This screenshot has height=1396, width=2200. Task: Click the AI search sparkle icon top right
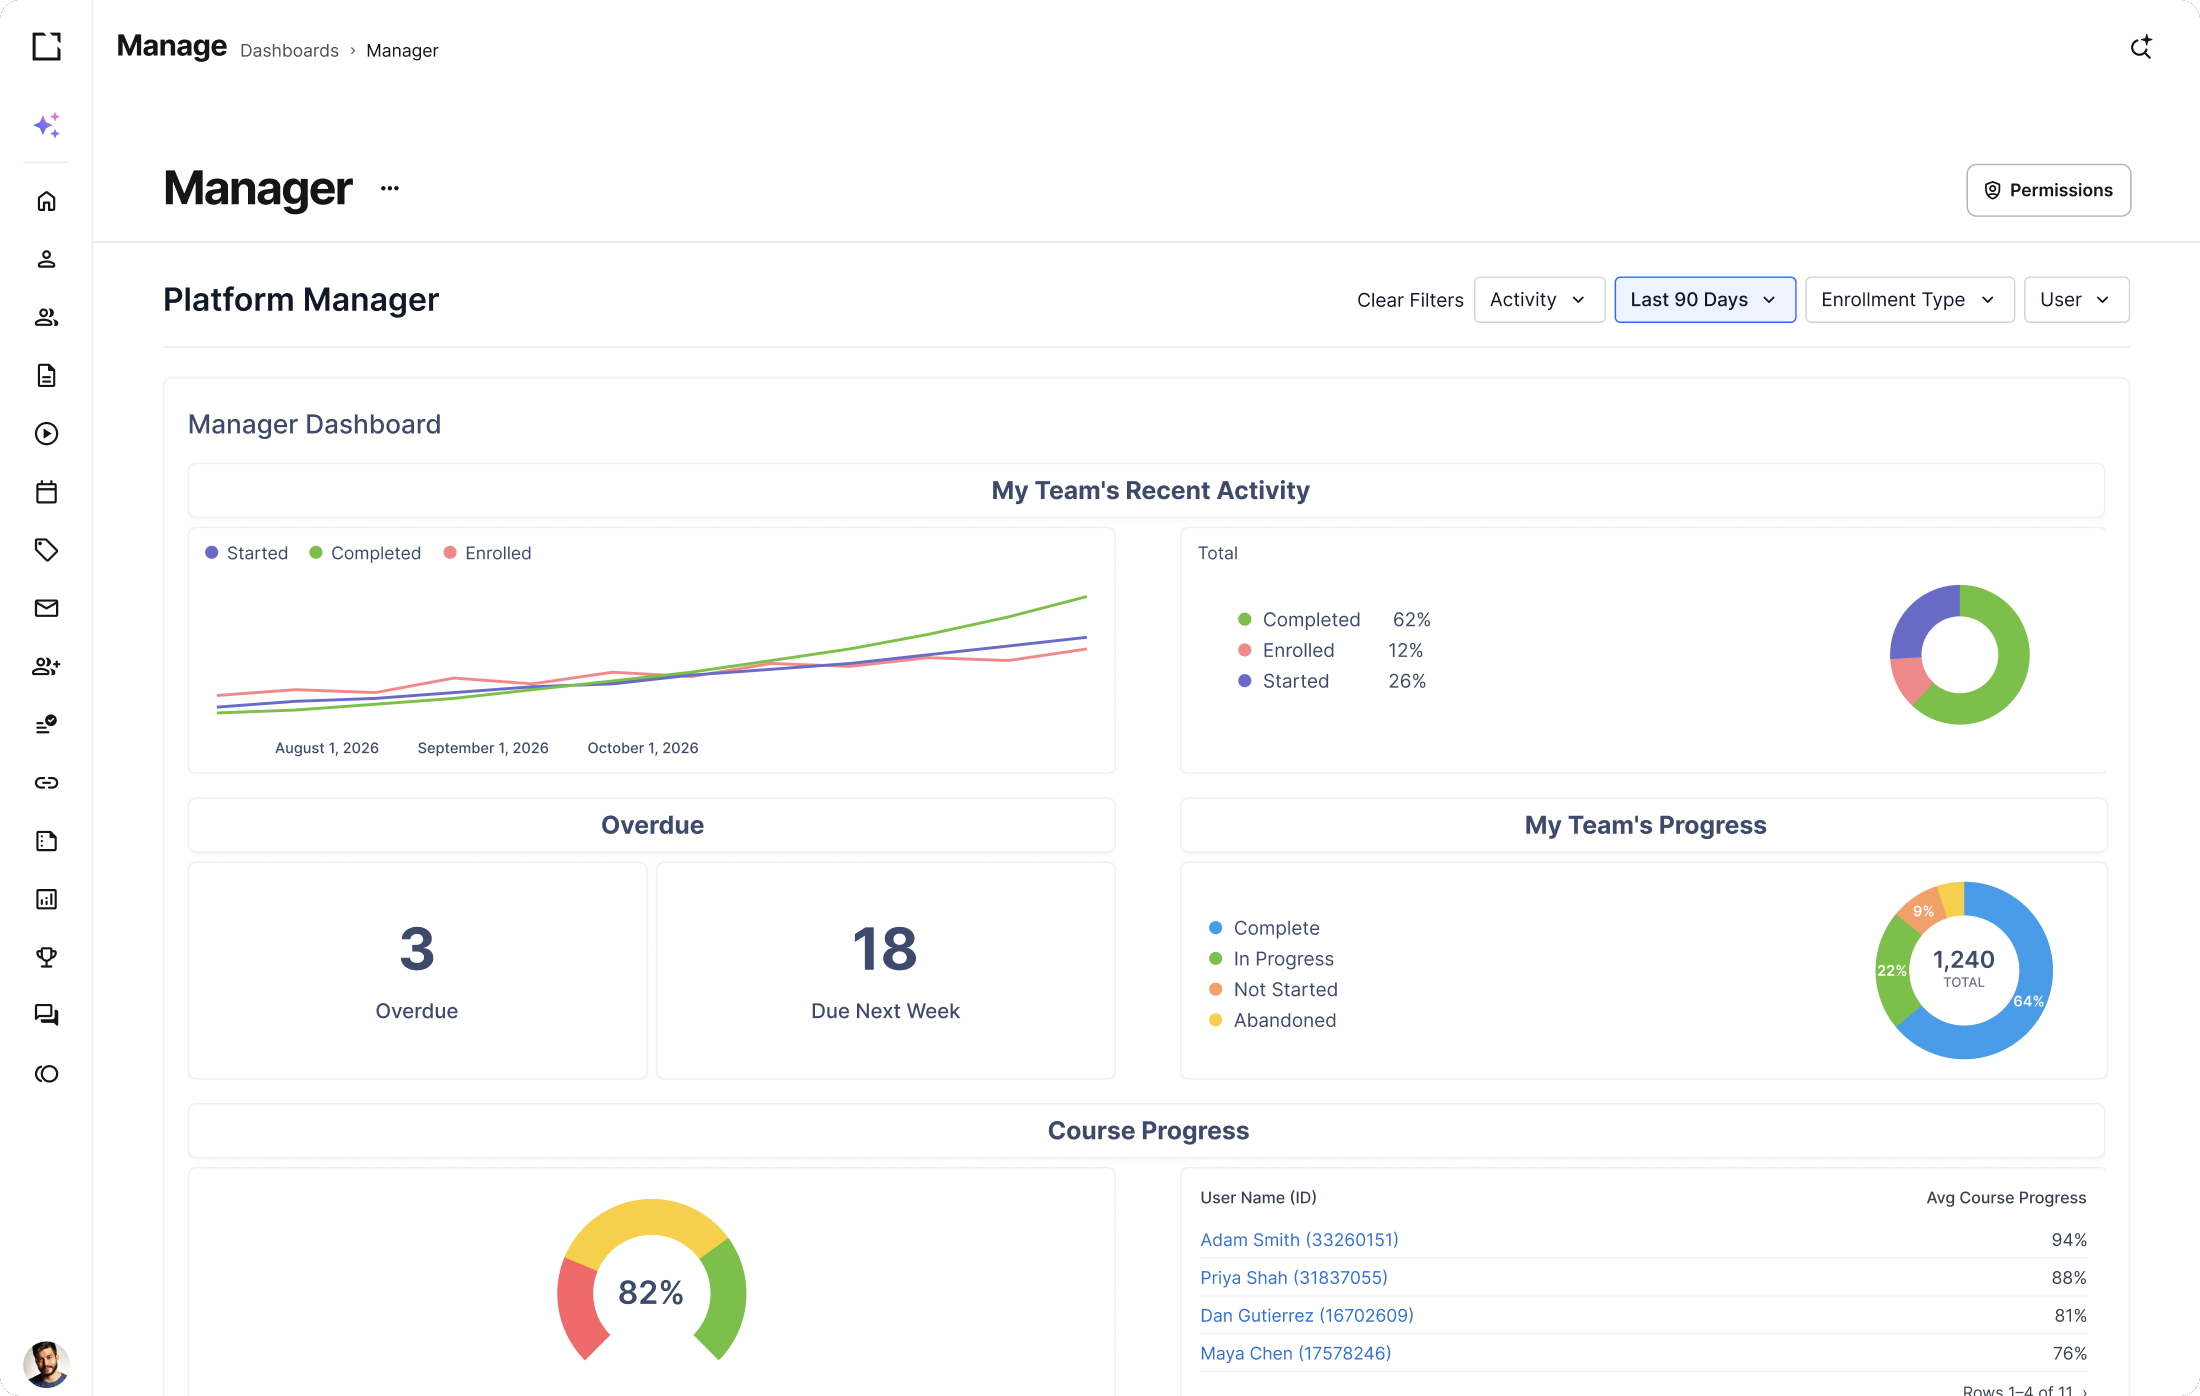click(x=2141, y=47)
